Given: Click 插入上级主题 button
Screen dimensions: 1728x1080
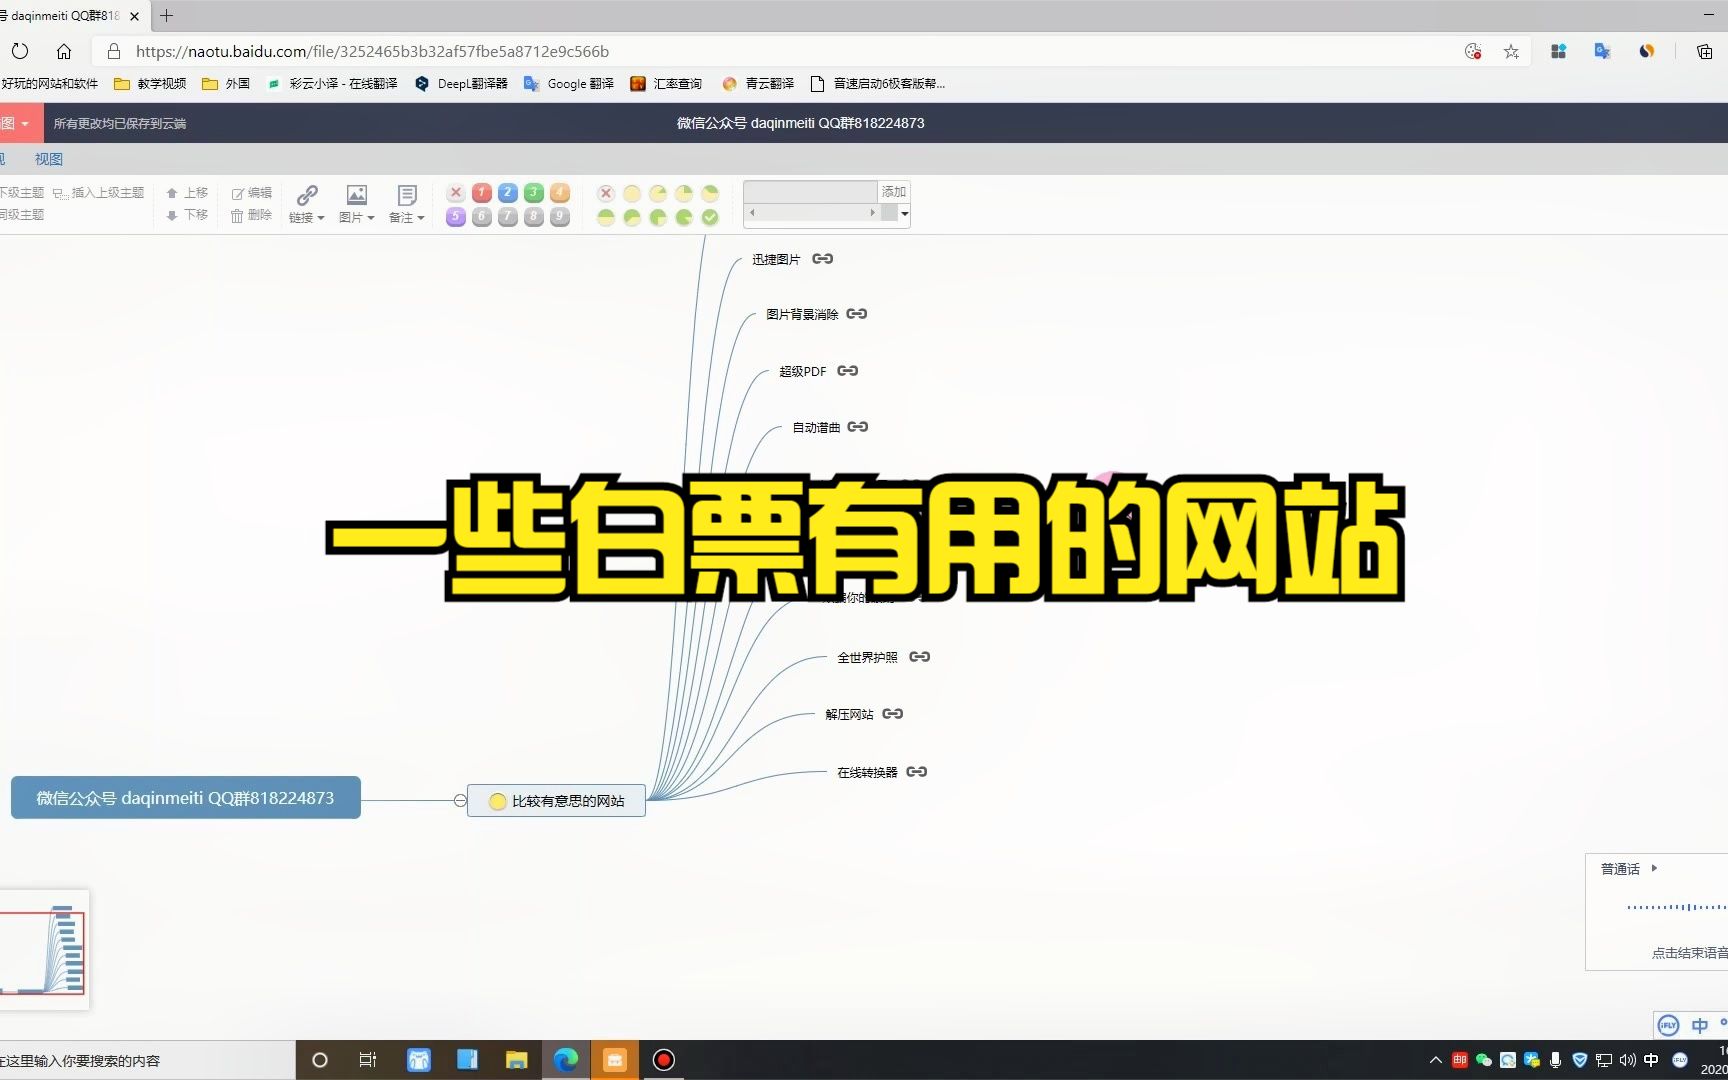Looking at the screenshot, I should (x=99, y=193).
